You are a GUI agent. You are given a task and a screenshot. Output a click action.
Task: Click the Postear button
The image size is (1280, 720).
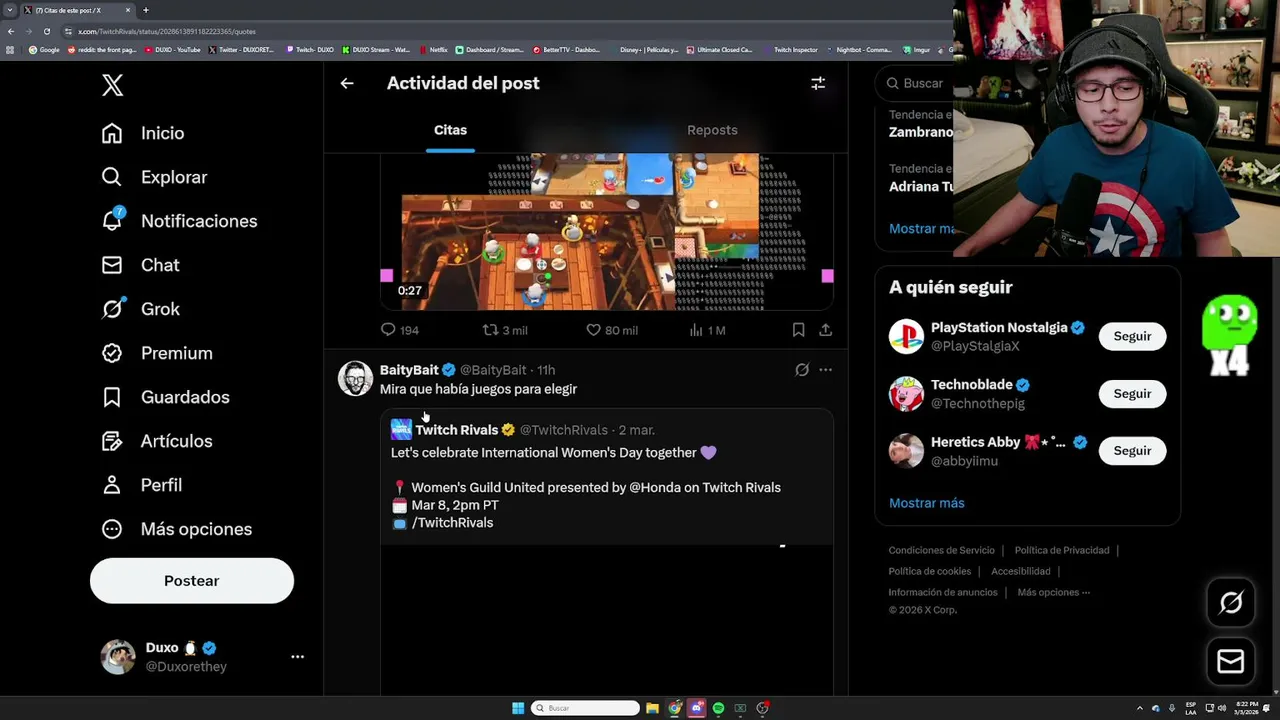pyautogui.click(x=192, y=581)
